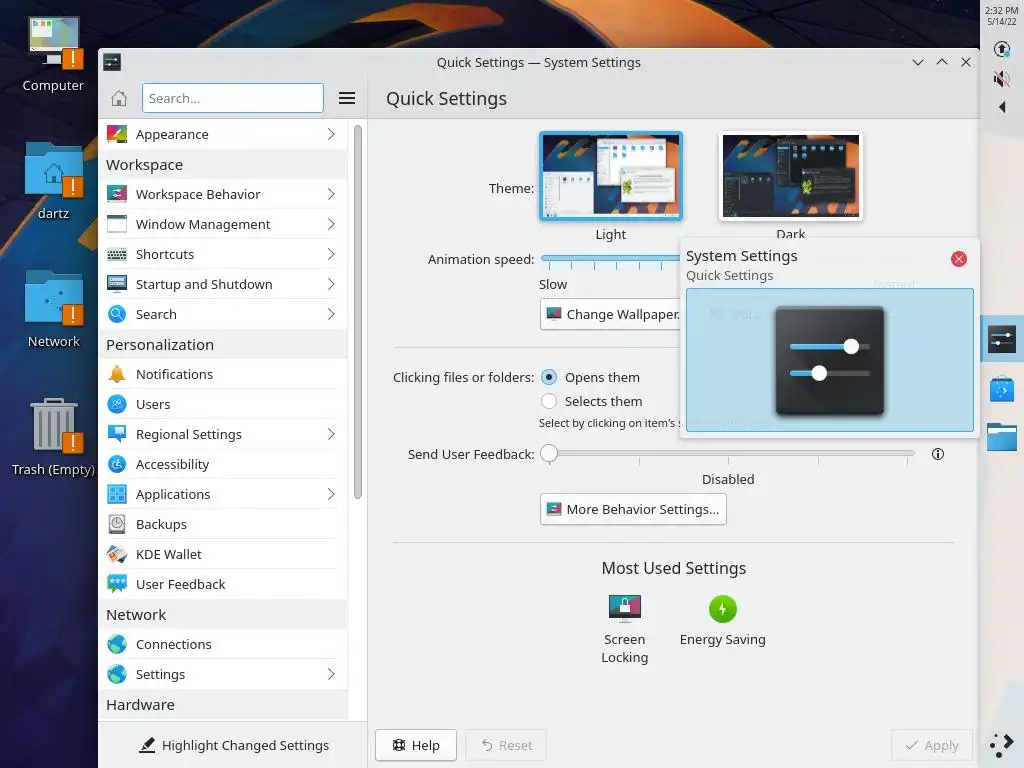Open Screen Locking from Most Used Settings

tap(624, 630)
